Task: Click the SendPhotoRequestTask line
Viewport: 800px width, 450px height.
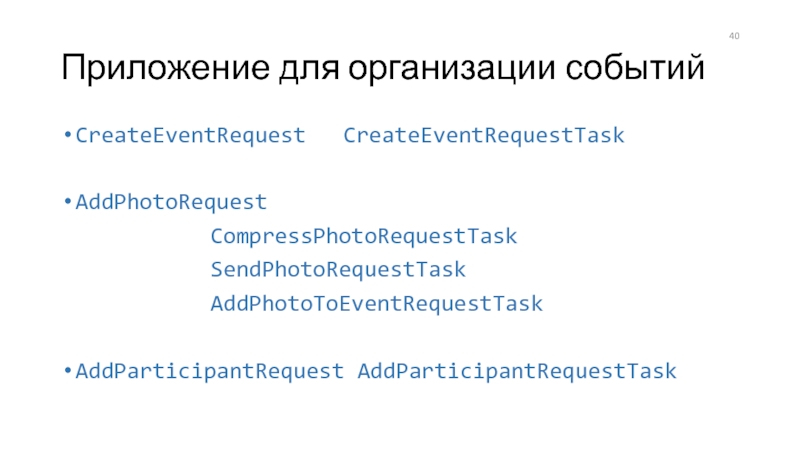Action: tap(338, 270)
